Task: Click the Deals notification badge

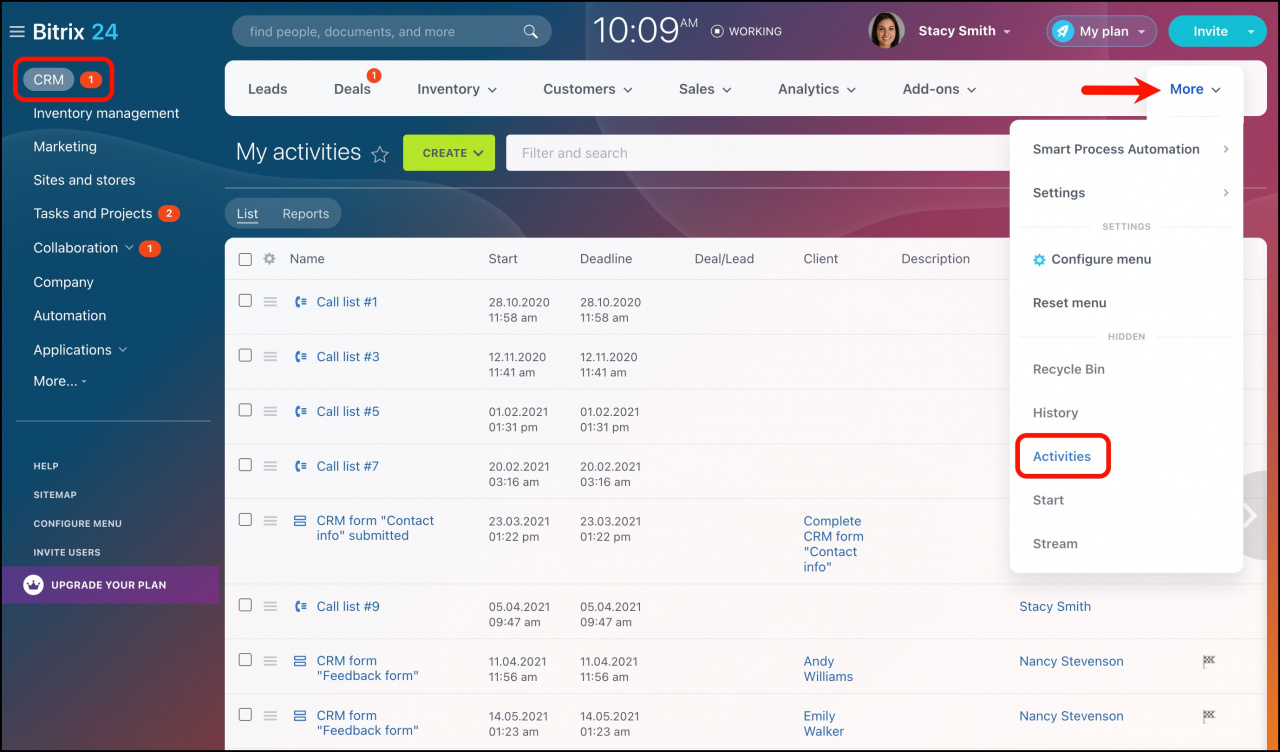Action: click(x=374, y=75)
